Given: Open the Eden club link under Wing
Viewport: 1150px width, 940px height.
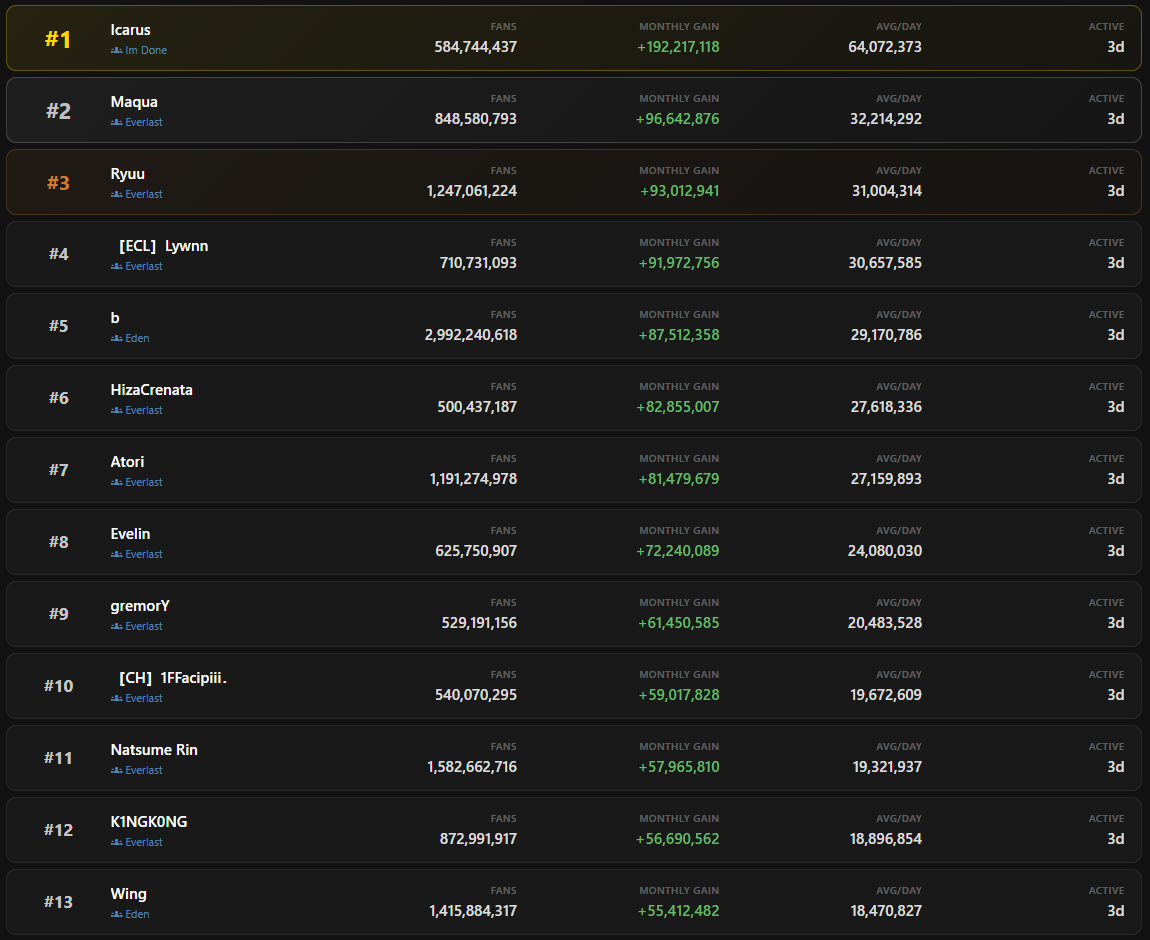Looking at the screenshot, I should [x=137, y=914].
